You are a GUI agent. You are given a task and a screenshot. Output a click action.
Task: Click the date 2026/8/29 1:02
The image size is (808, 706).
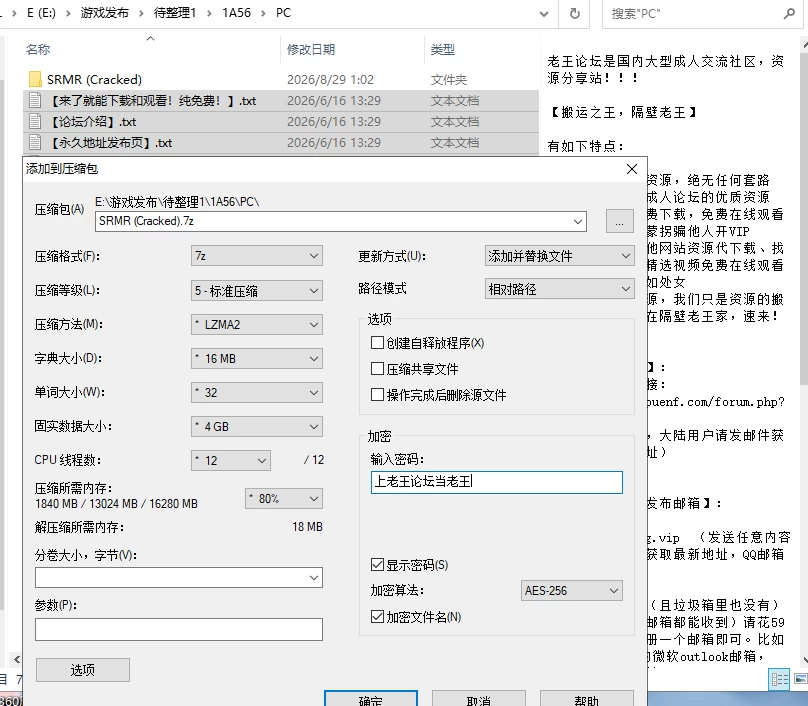pos(330,79)
